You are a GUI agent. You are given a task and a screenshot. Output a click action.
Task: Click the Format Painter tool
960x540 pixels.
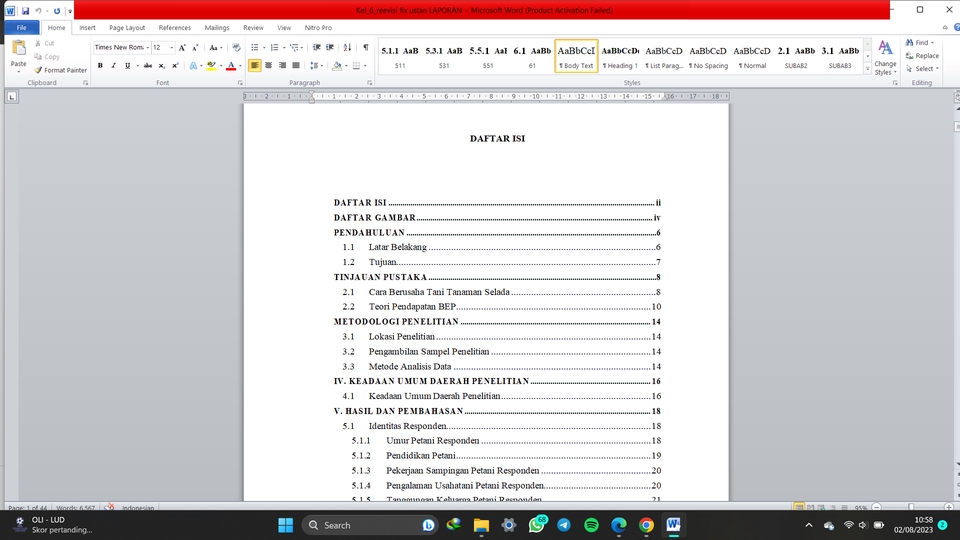[x=61, y=70]
